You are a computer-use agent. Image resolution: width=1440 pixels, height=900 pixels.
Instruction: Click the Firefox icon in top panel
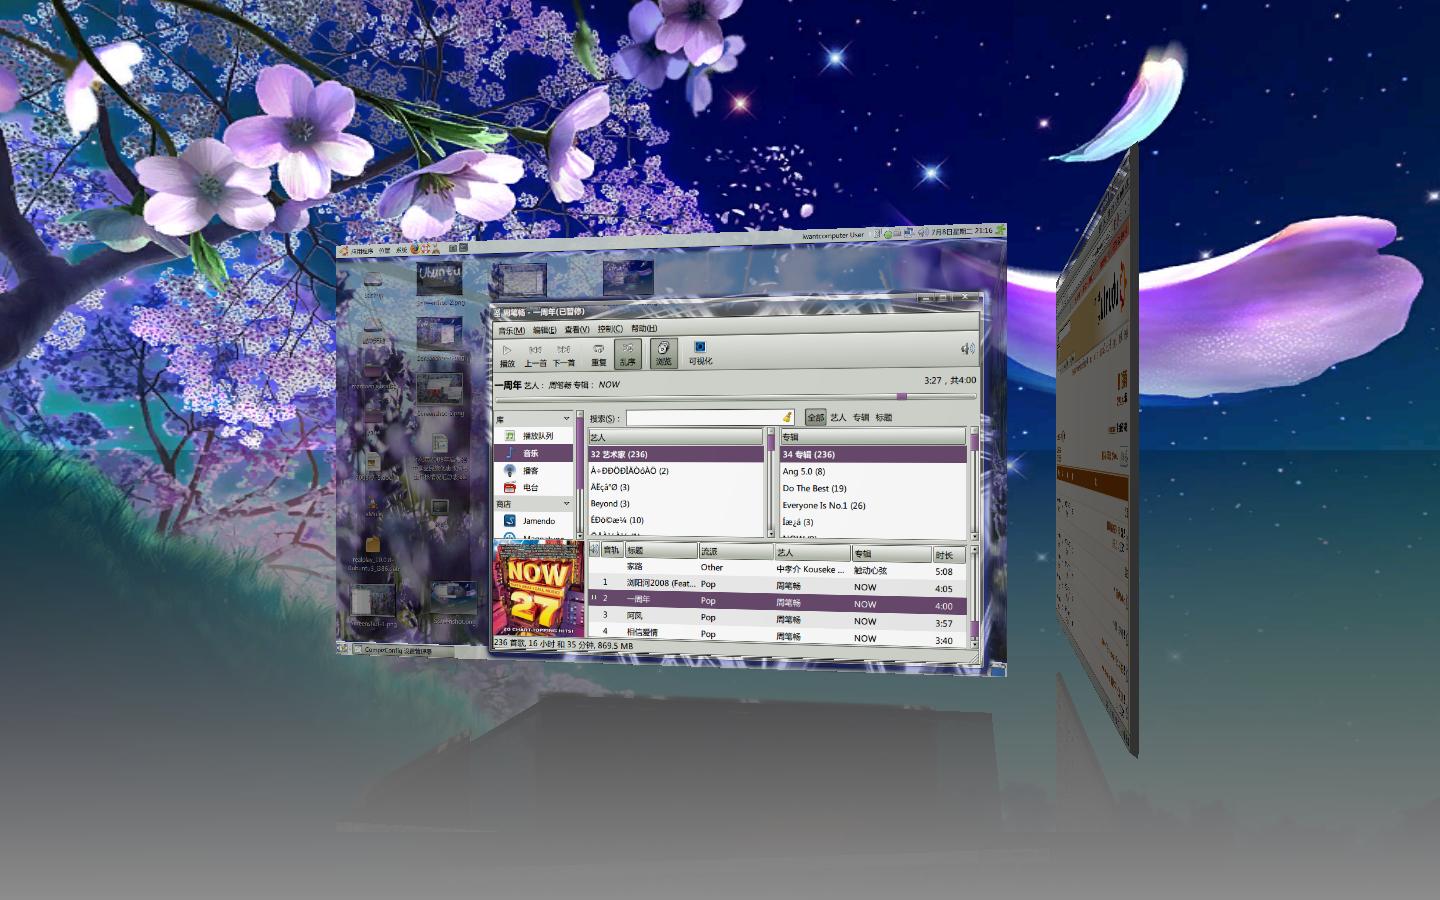pos(416,249)
